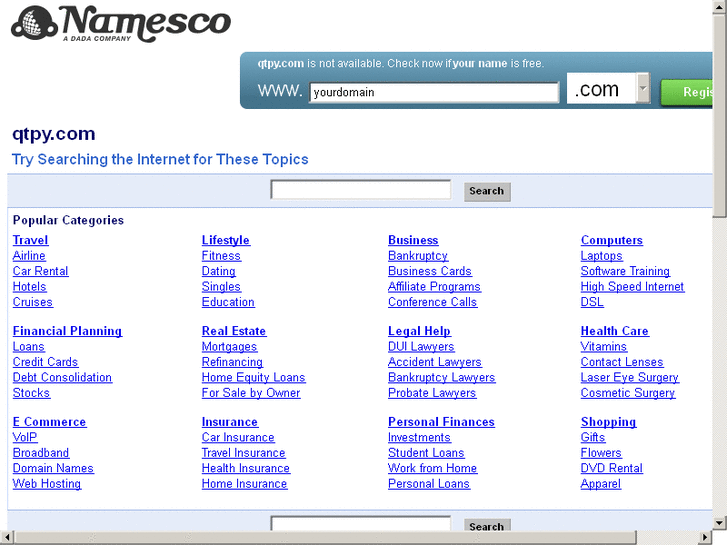Select the For Sale by Owner link
The height and width of the screenshot is (545, 727).
(x=251, y=393)
